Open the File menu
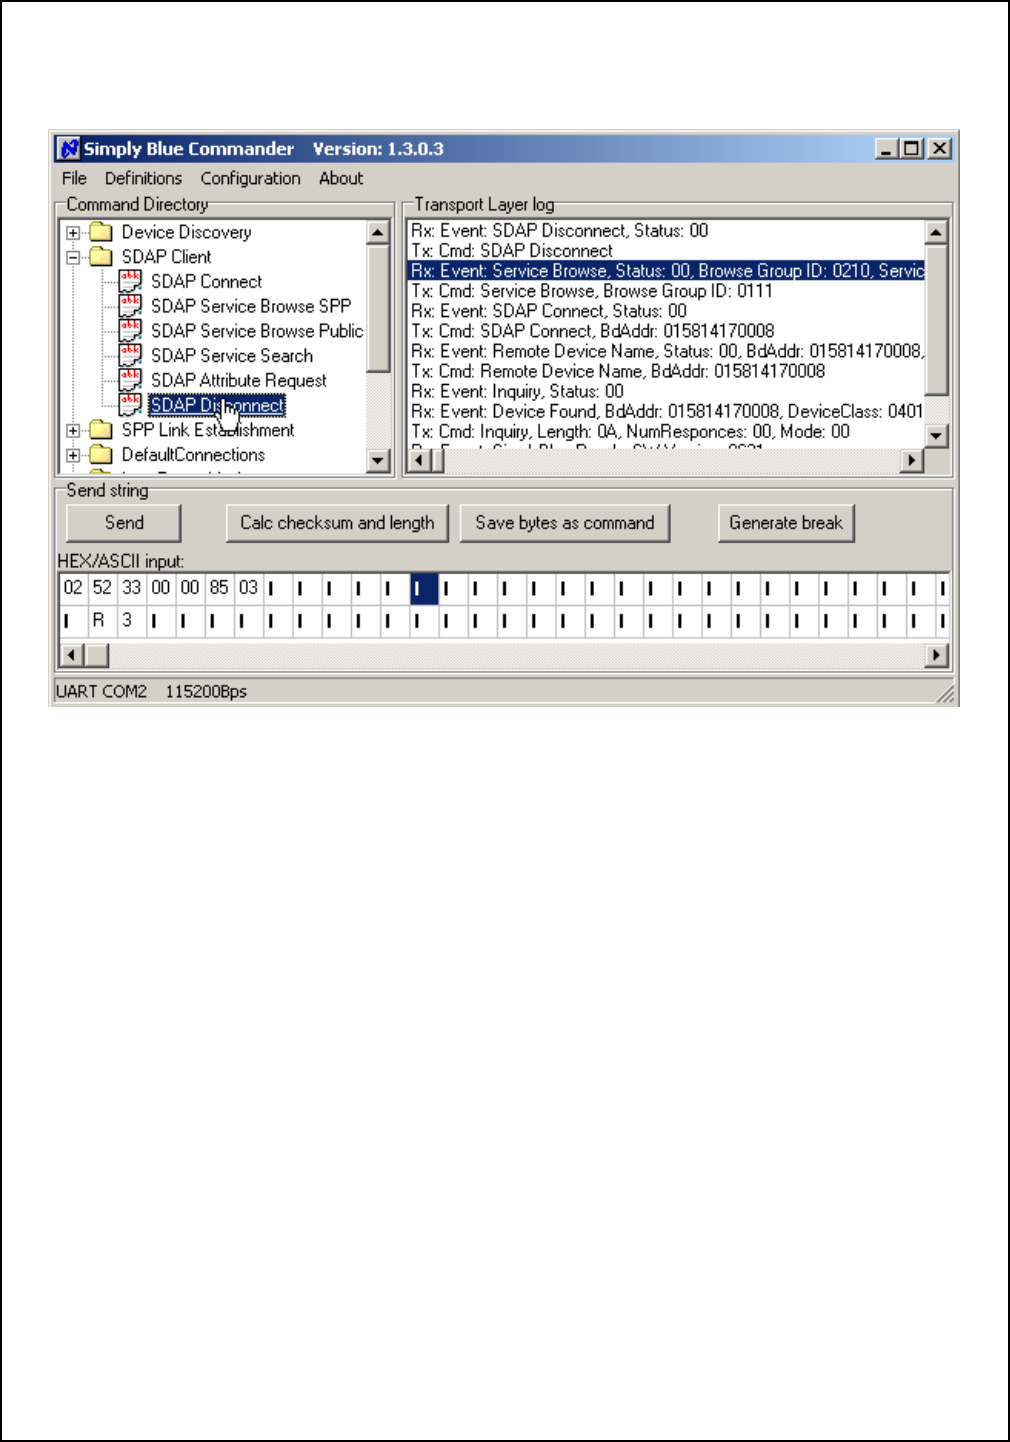The width and height of the screenshot is (1010, 1442). pos(74,178)
